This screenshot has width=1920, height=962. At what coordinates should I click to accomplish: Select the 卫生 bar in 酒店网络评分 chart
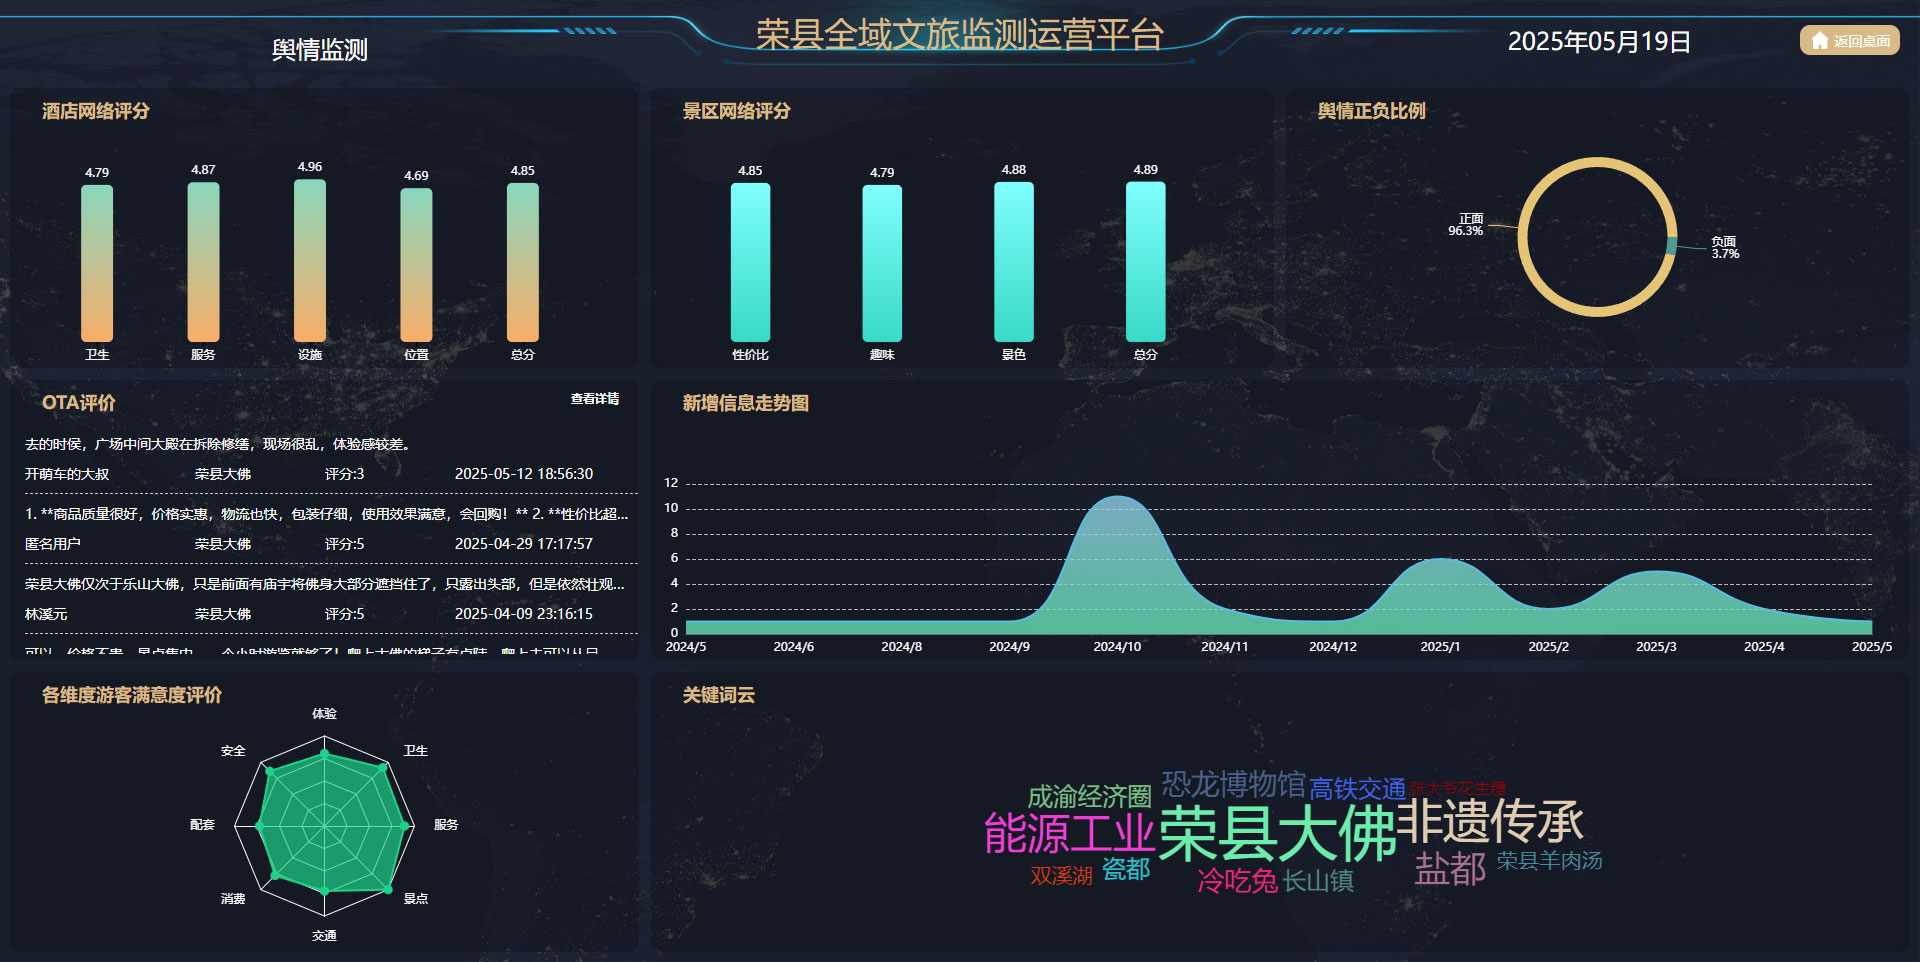pos(97,262)
